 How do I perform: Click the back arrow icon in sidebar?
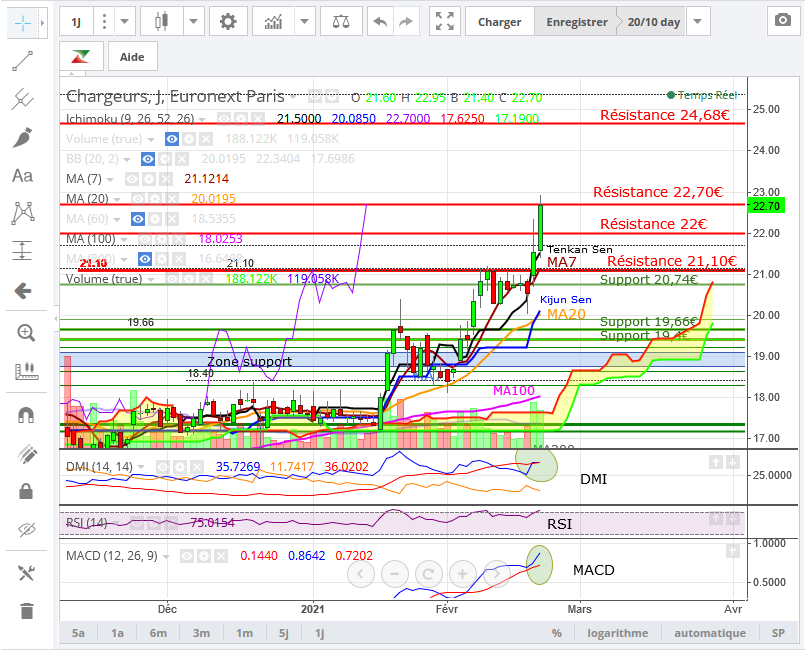coord(23,291)
